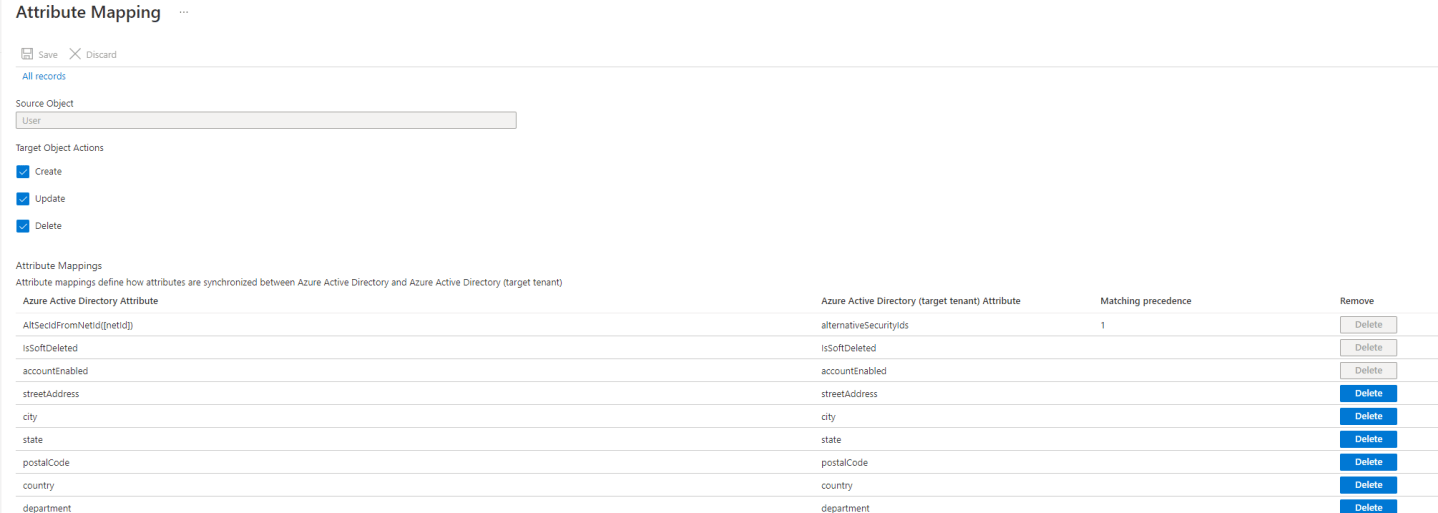Click matching precedence value 1
Viewport: 1438px width, 513px height.
pyautogui.click(x=1102, y=325)
